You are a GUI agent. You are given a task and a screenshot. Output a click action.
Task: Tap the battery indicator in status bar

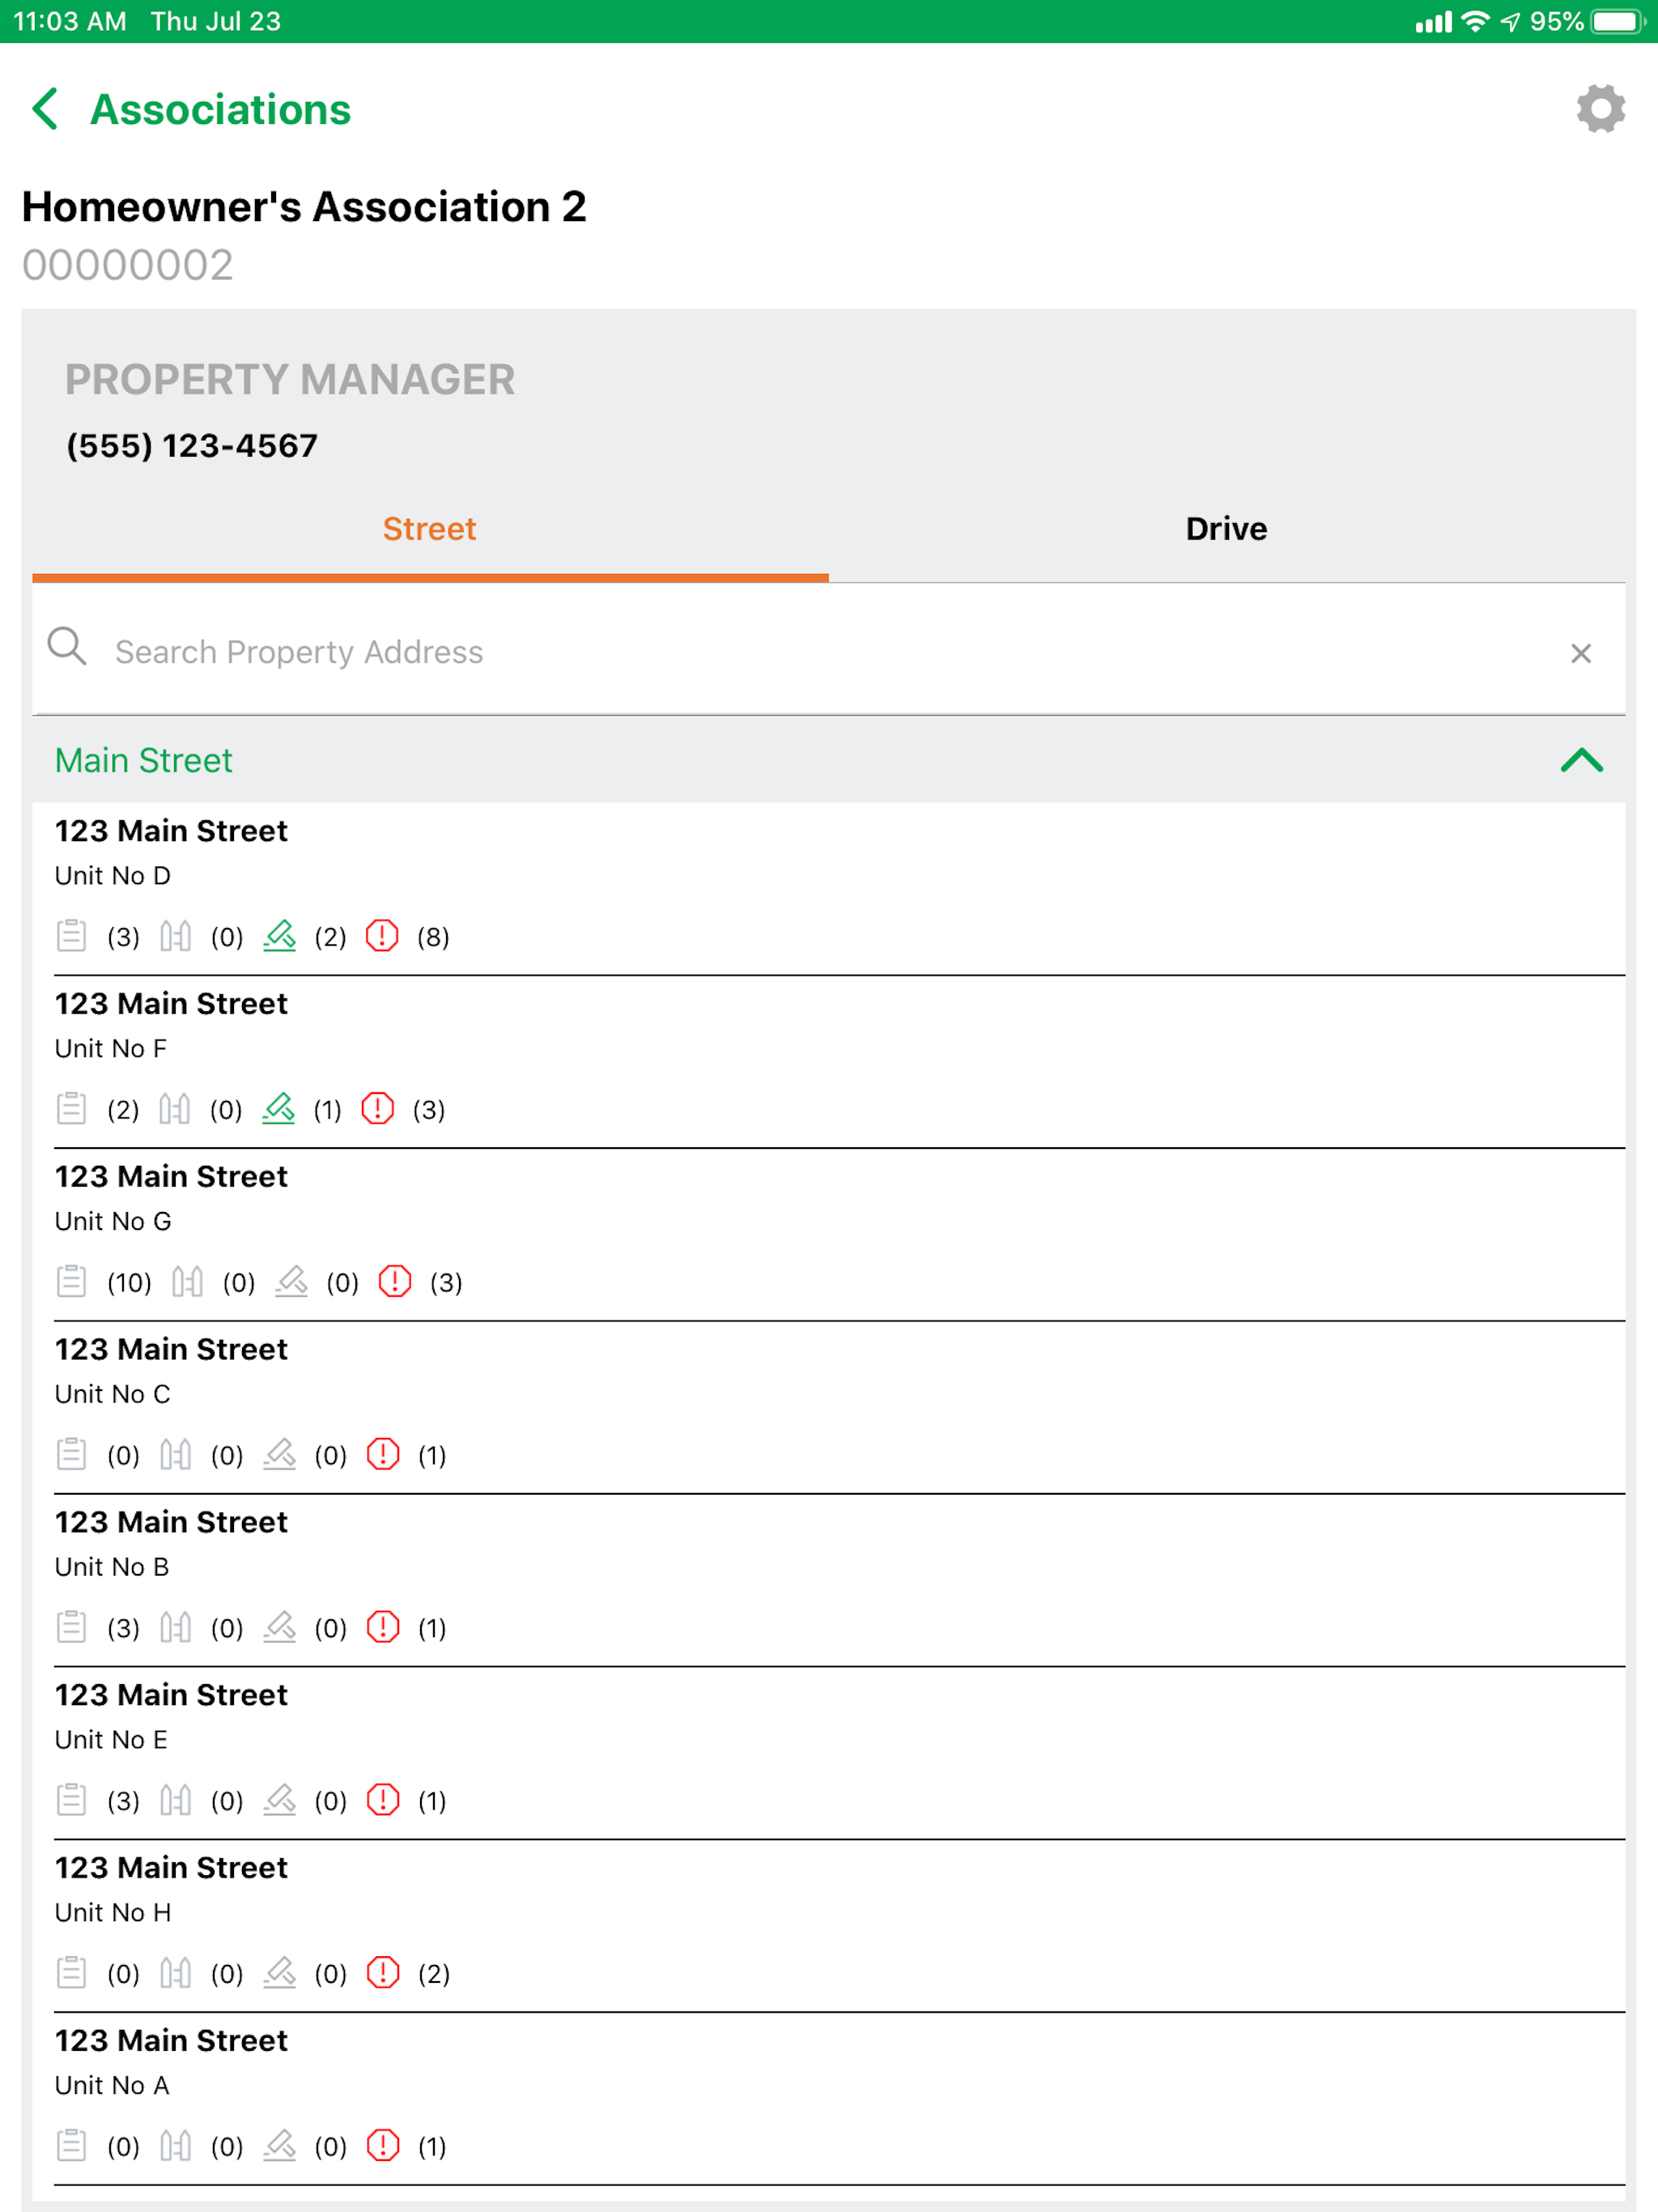tap(1618, 21)
